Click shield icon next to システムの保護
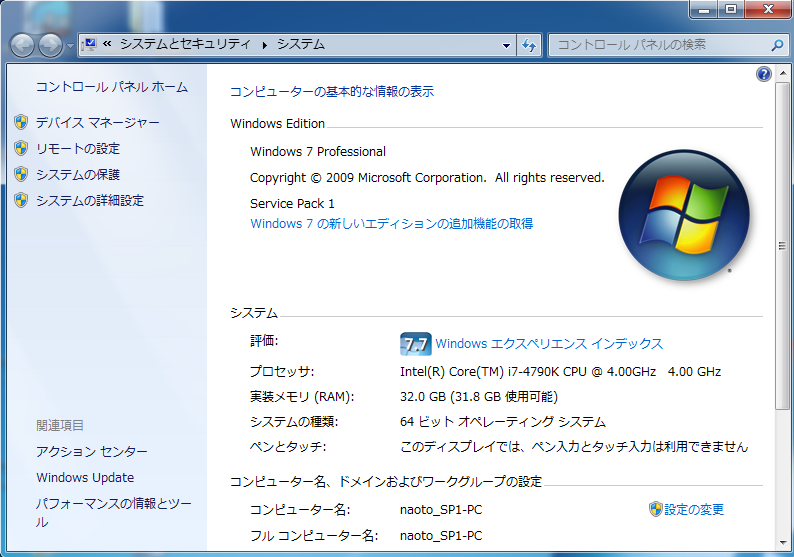Image resolution: width=794 pixels, height=557 pixels. 21,174
